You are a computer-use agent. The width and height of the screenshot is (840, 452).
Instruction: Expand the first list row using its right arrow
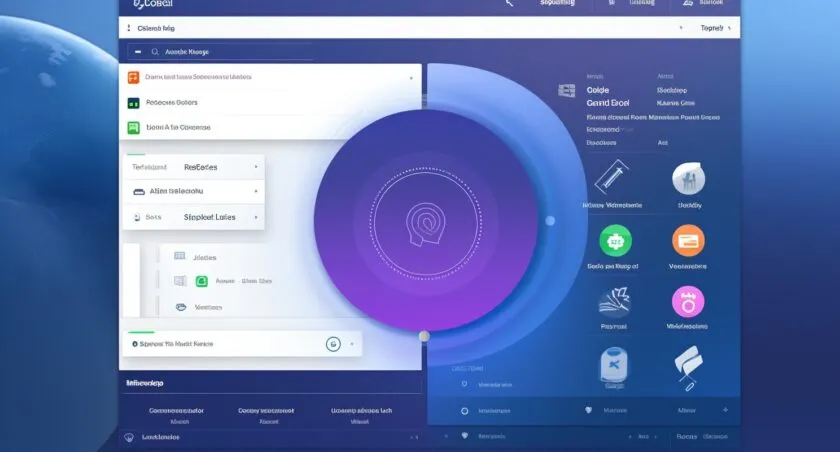click(411, 78)
